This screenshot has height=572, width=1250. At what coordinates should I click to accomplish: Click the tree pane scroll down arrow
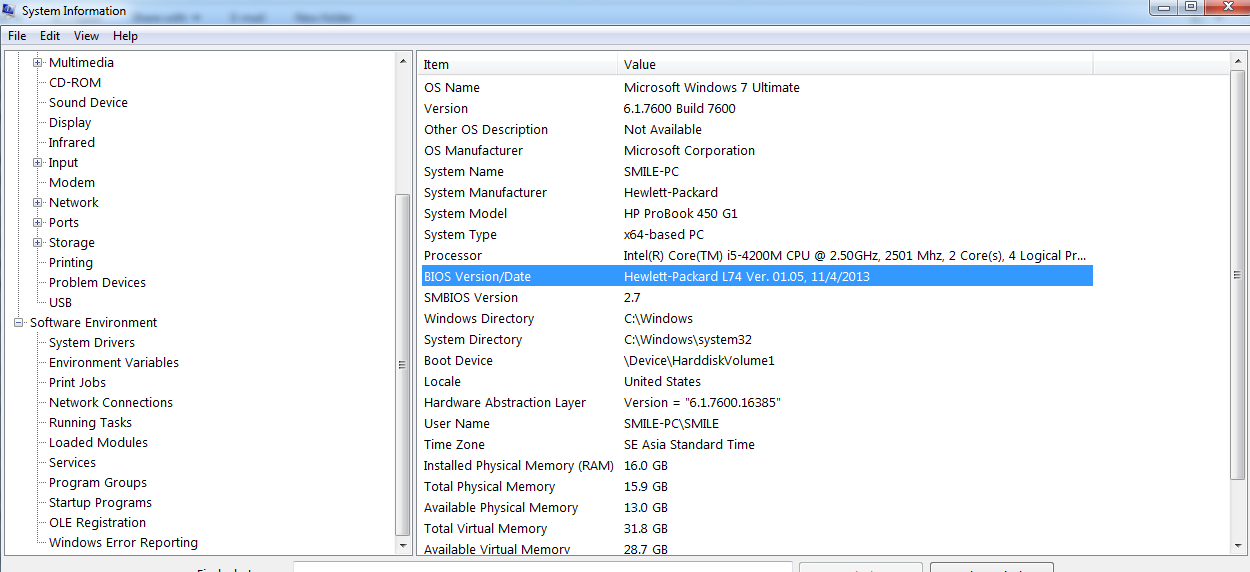click(403, 546)
